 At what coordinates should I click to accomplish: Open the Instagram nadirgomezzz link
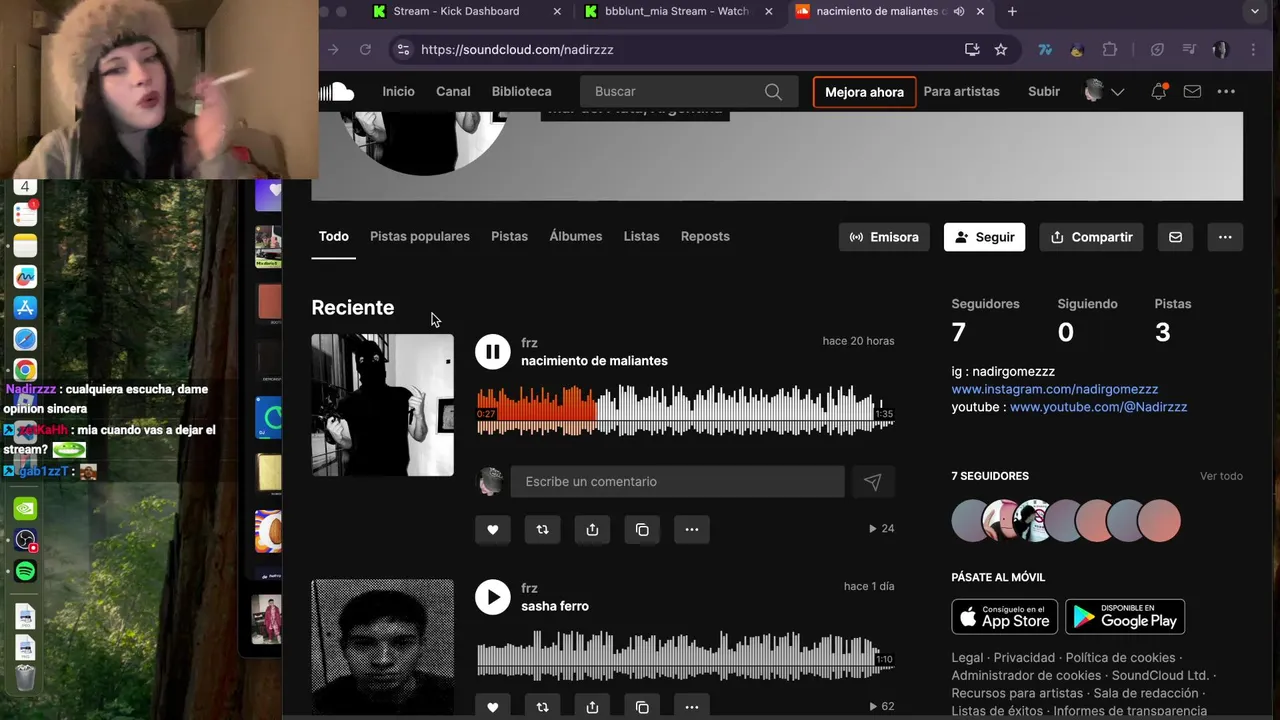[x=1054, y=389]
